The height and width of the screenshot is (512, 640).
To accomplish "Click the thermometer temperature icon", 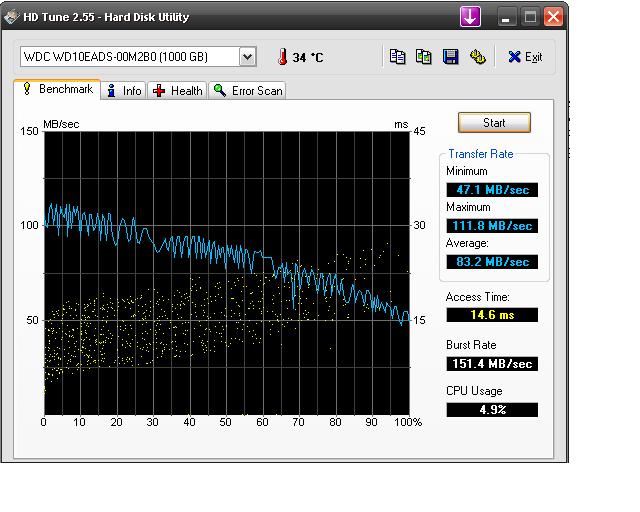I will click(x=282, y=57).
